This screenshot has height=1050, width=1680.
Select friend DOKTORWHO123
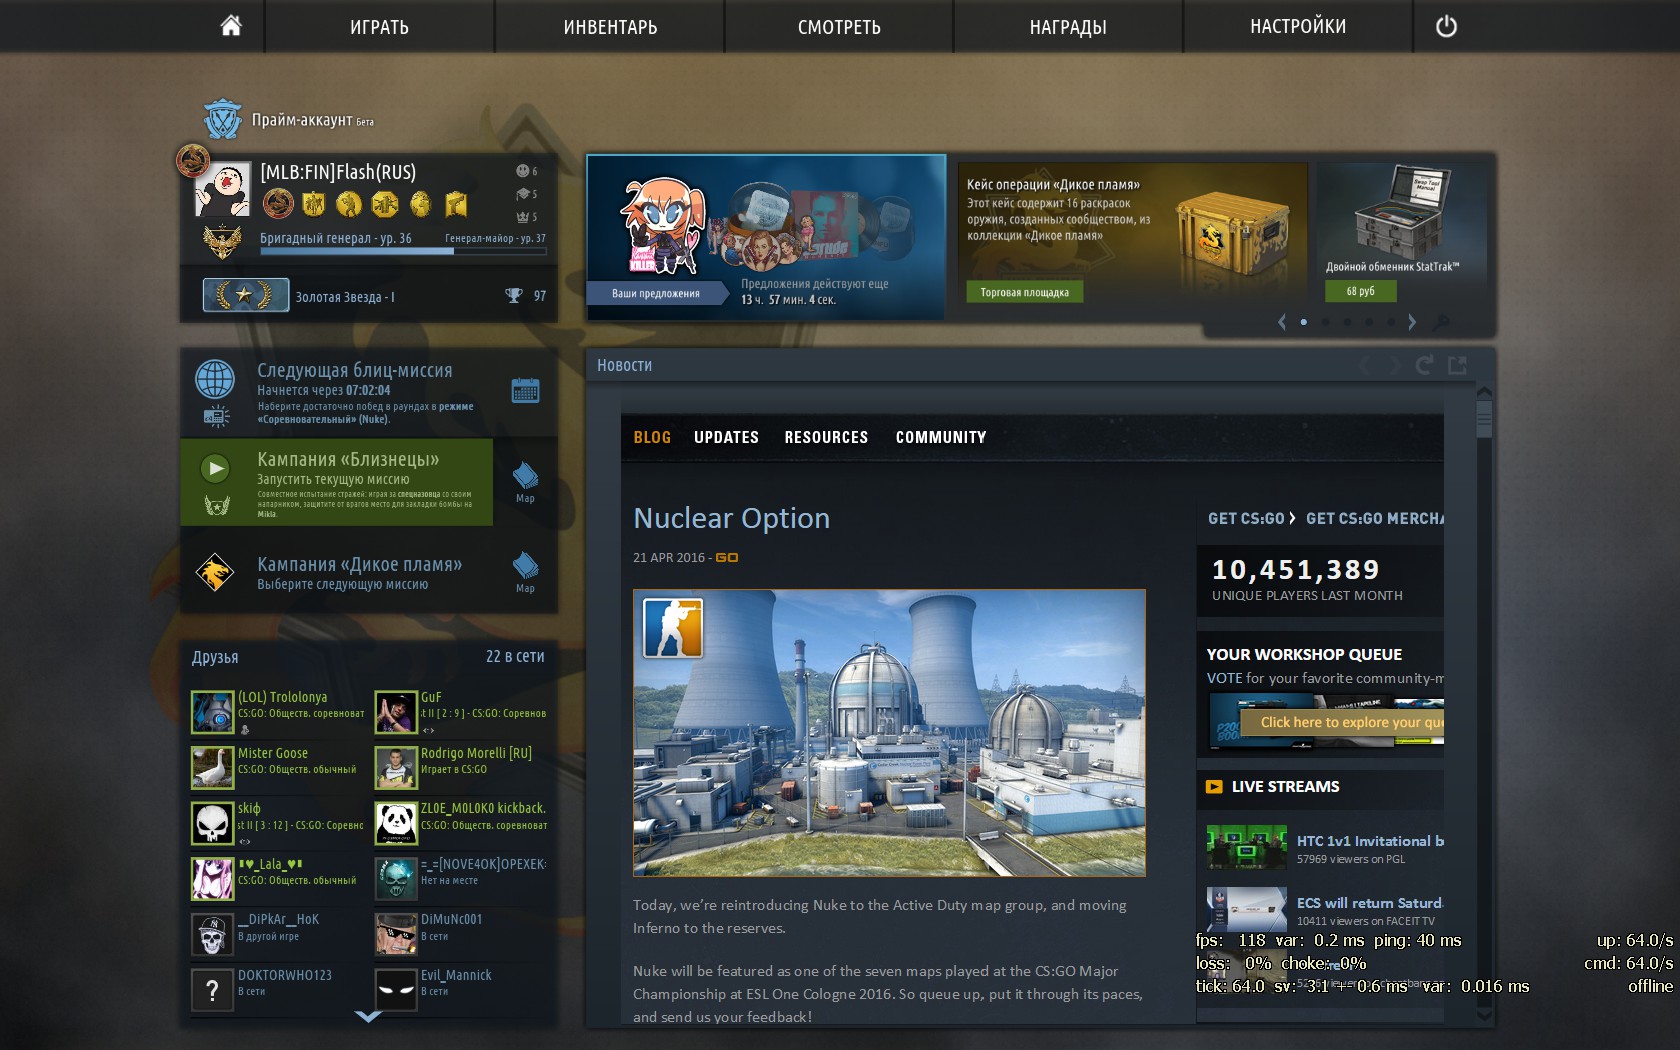pyautogui.click(x=278, y=990)
